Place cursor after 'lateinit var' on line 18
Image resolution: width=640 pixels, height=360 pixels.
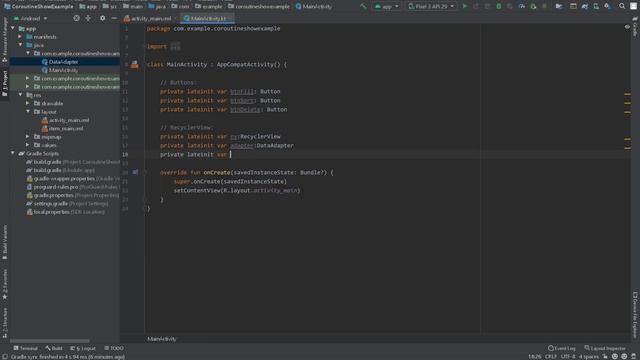pyautogui.click(x=230, y=154)
